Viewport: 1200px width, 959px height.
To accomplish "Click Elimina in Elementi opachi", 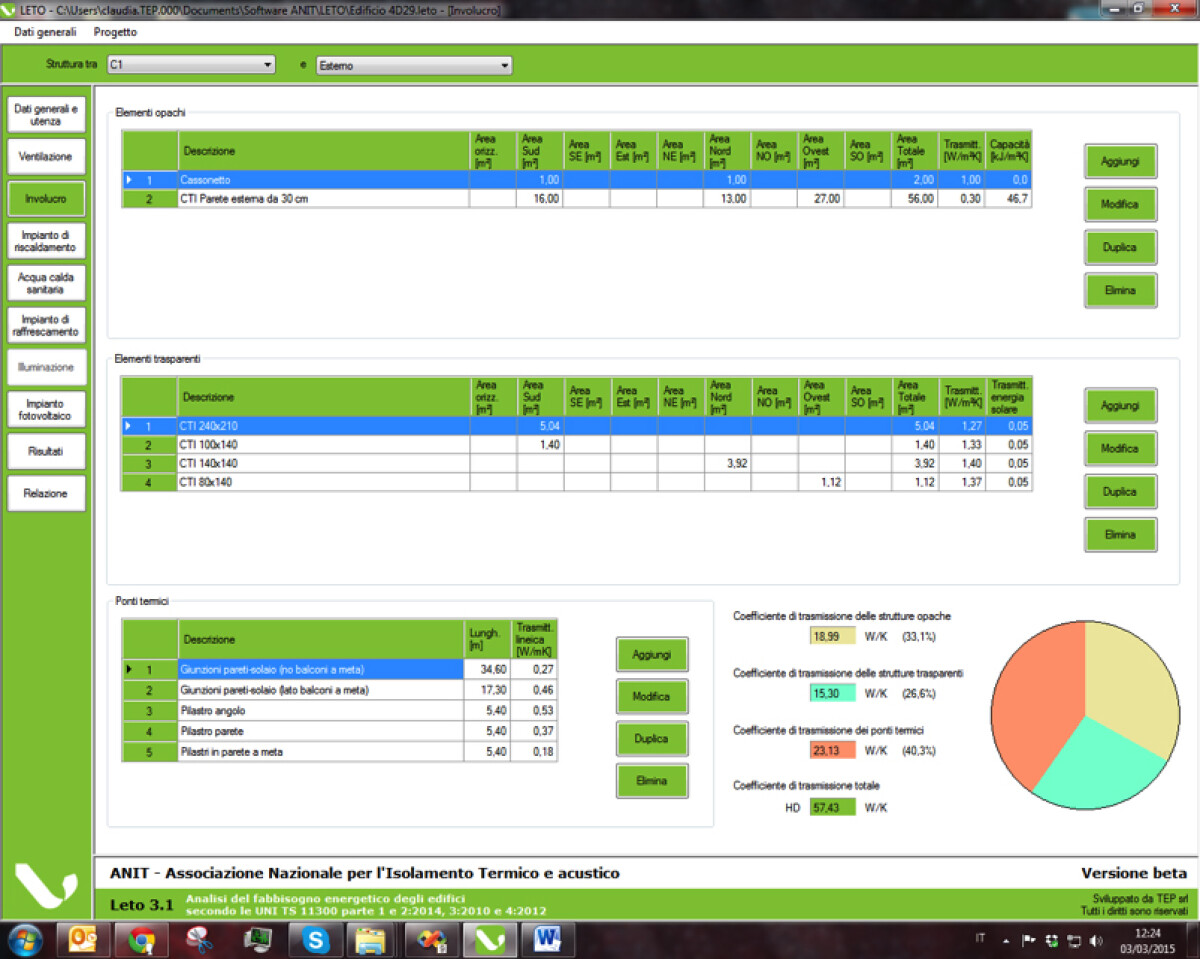I will [1120, 290].
